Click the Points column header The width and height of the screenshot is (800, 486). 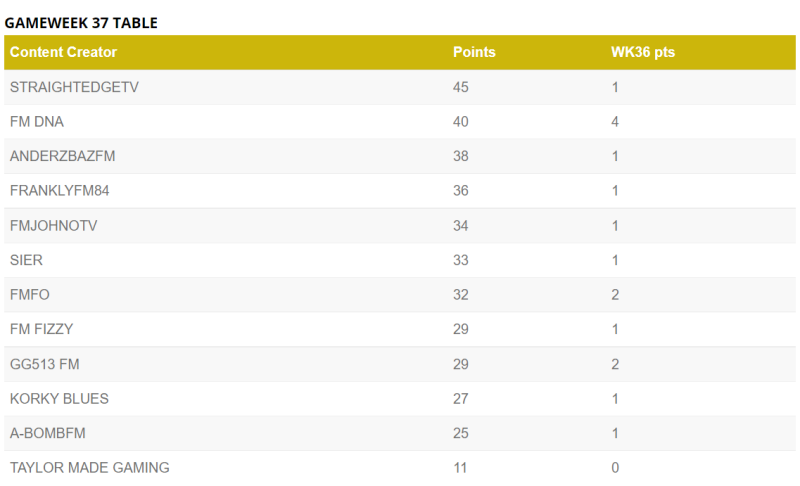[474, 52]
